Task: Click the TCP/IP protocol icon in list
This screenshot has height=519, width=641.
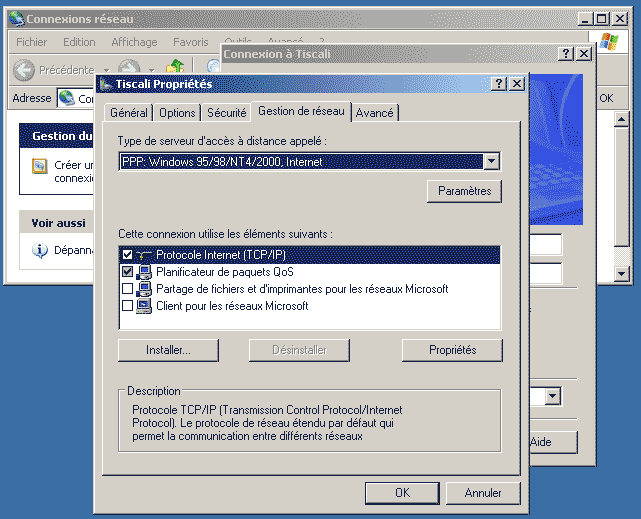Action: pyautogui.click(x=143, y=255)
